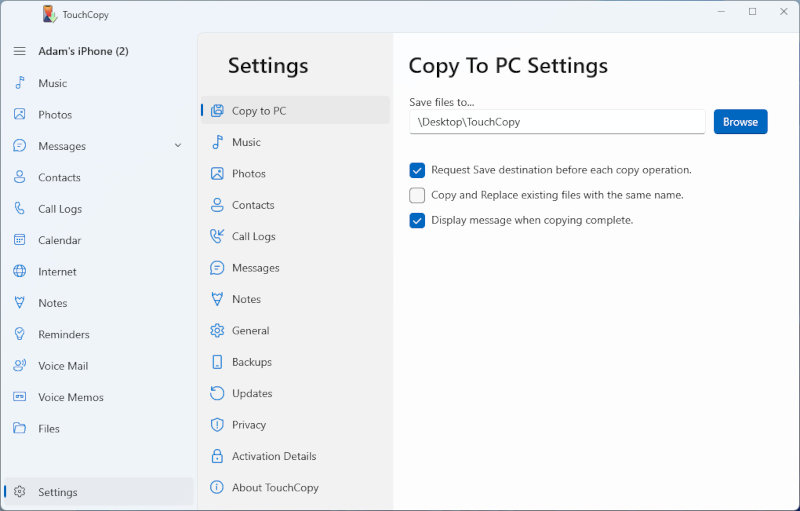The width and height of the screenshot is (800, 511).
Task: Click the Music note icon in left sidebar
Action: click(x=19, y=83)
